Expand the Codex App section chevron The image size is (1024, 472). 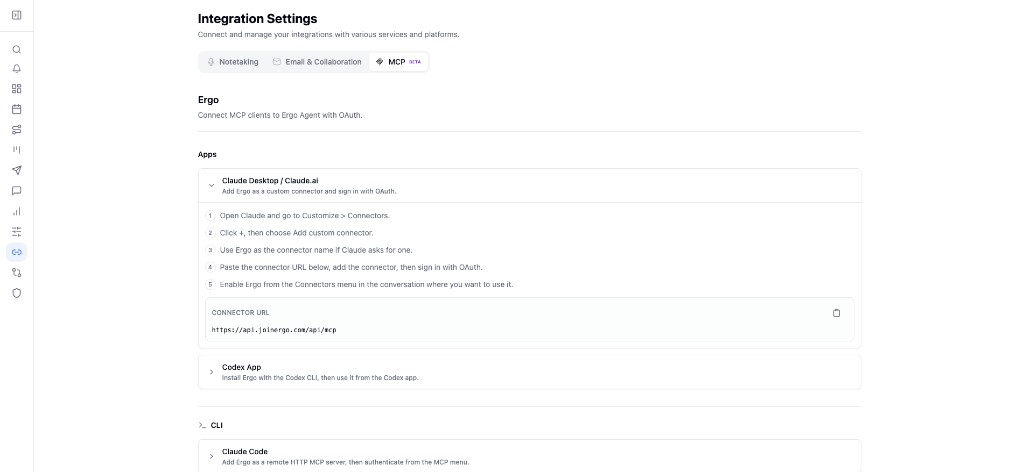(211, 372)
